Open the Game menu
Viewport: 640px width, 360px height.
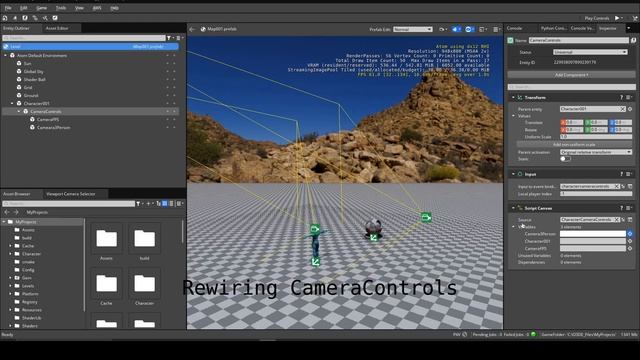[x=42, y=8]
